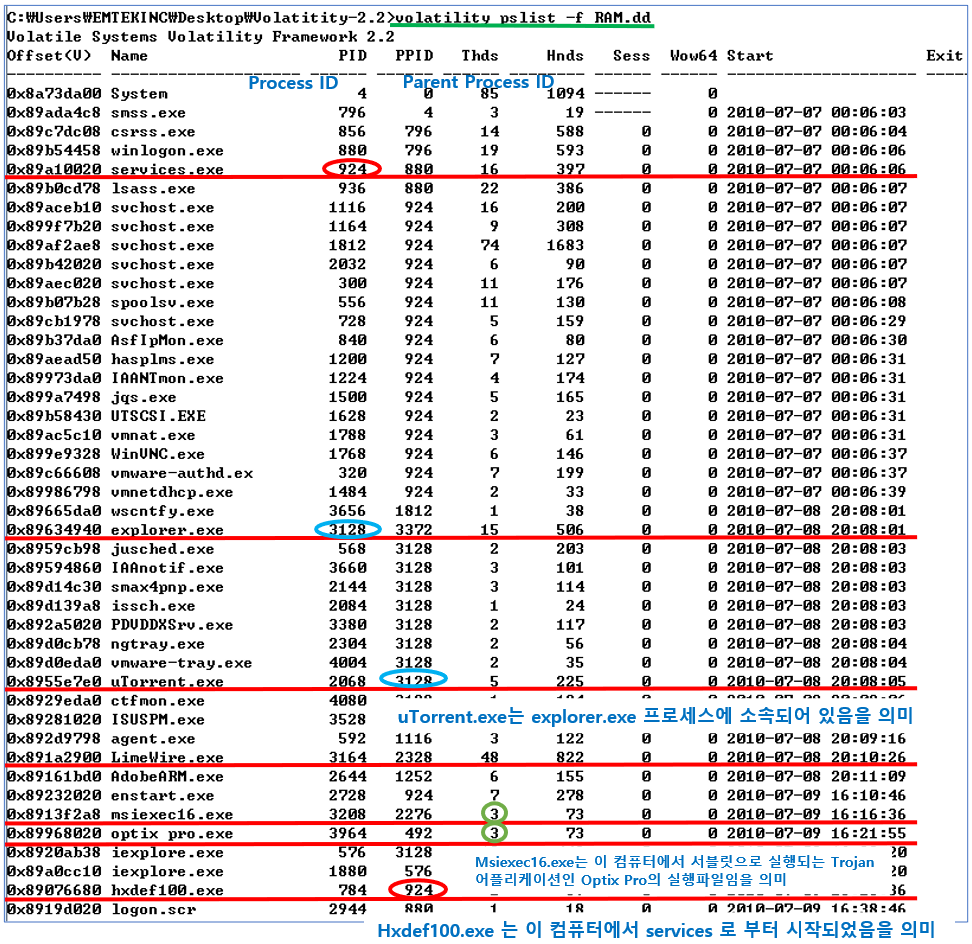Image resolution: width=972 pixels, height=944 pixels.
Task: Click the 'Thds' column header
Action: coord(480,56)
